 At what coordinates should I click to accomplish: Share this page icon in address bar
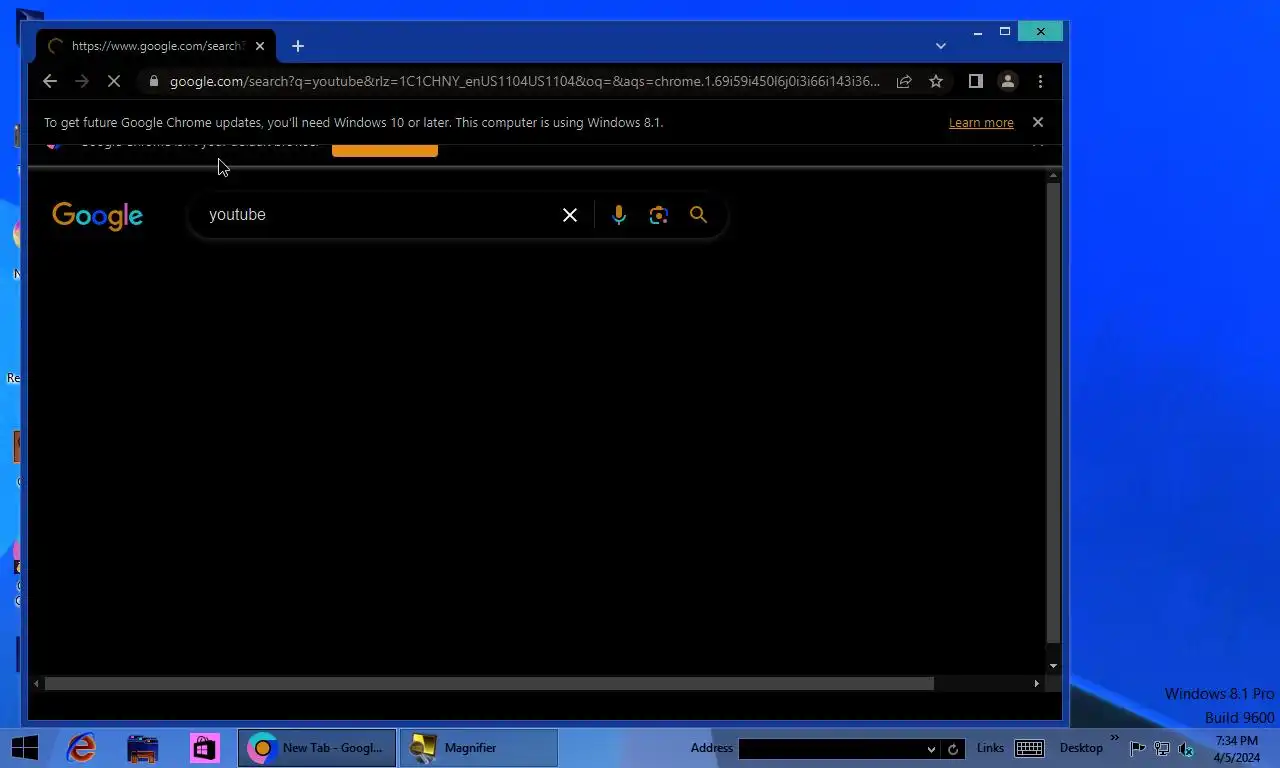(x=904, y=81)
